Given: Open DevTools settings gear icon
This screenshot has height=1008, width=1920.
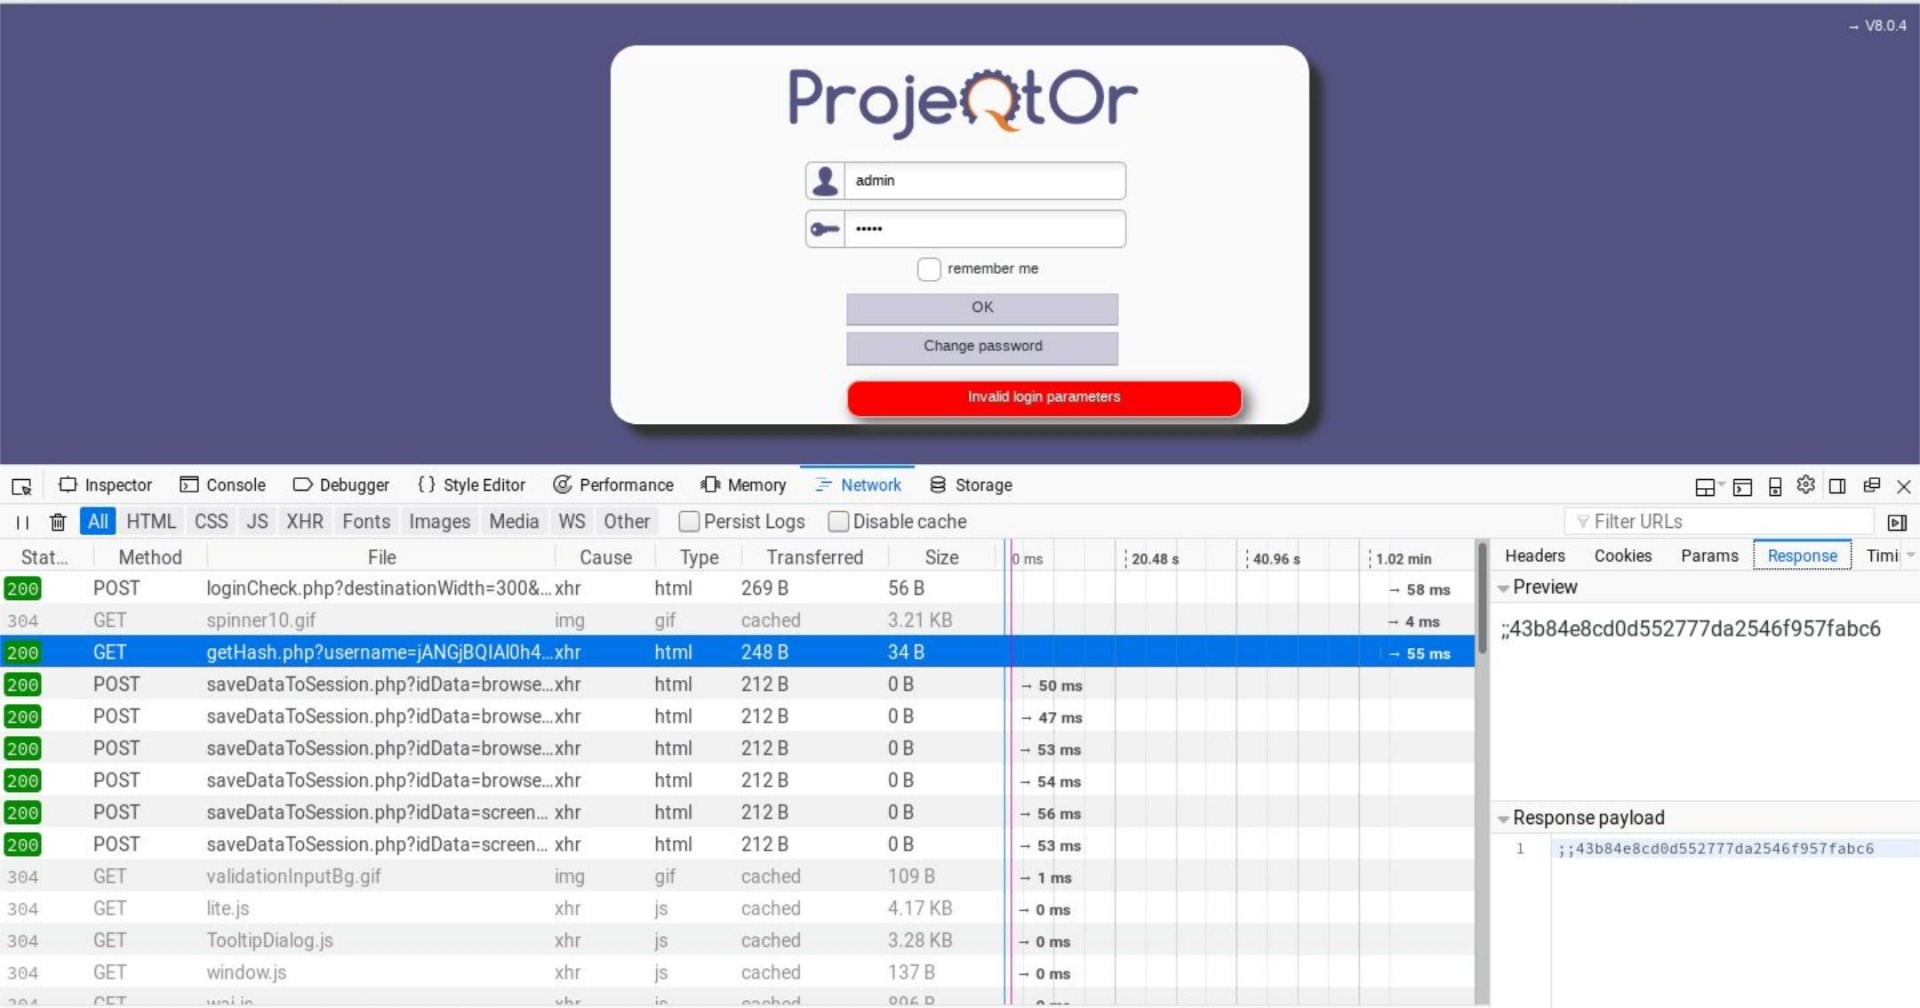Looking at the screenshot, I should pyautogui.click(x=1805, y=485).
